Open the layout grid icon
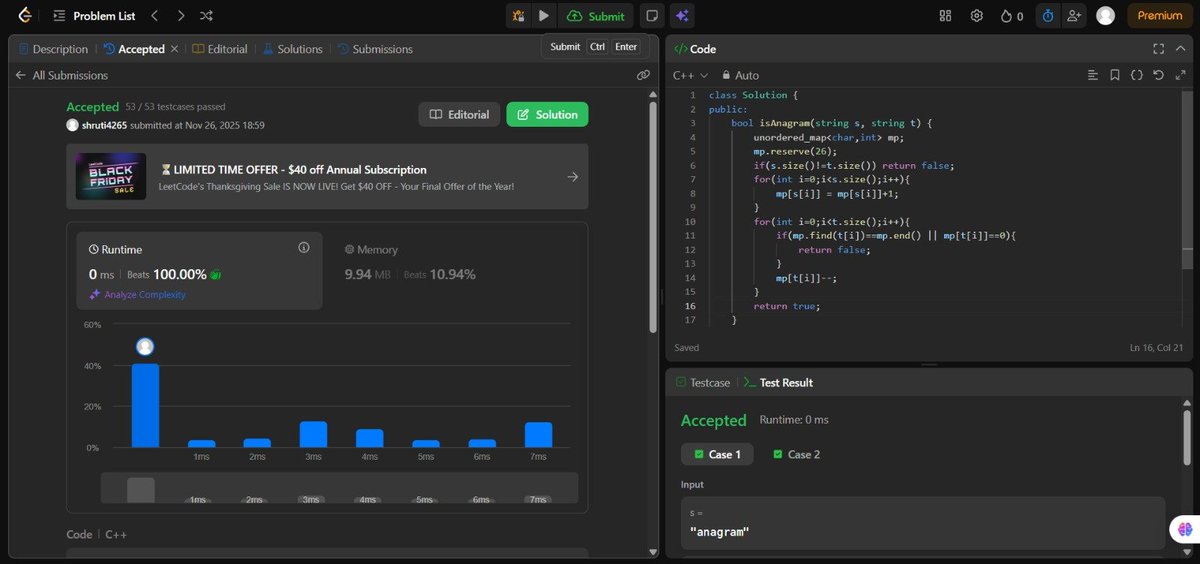This screenshot has width=1200, height=564. (946, 16)
